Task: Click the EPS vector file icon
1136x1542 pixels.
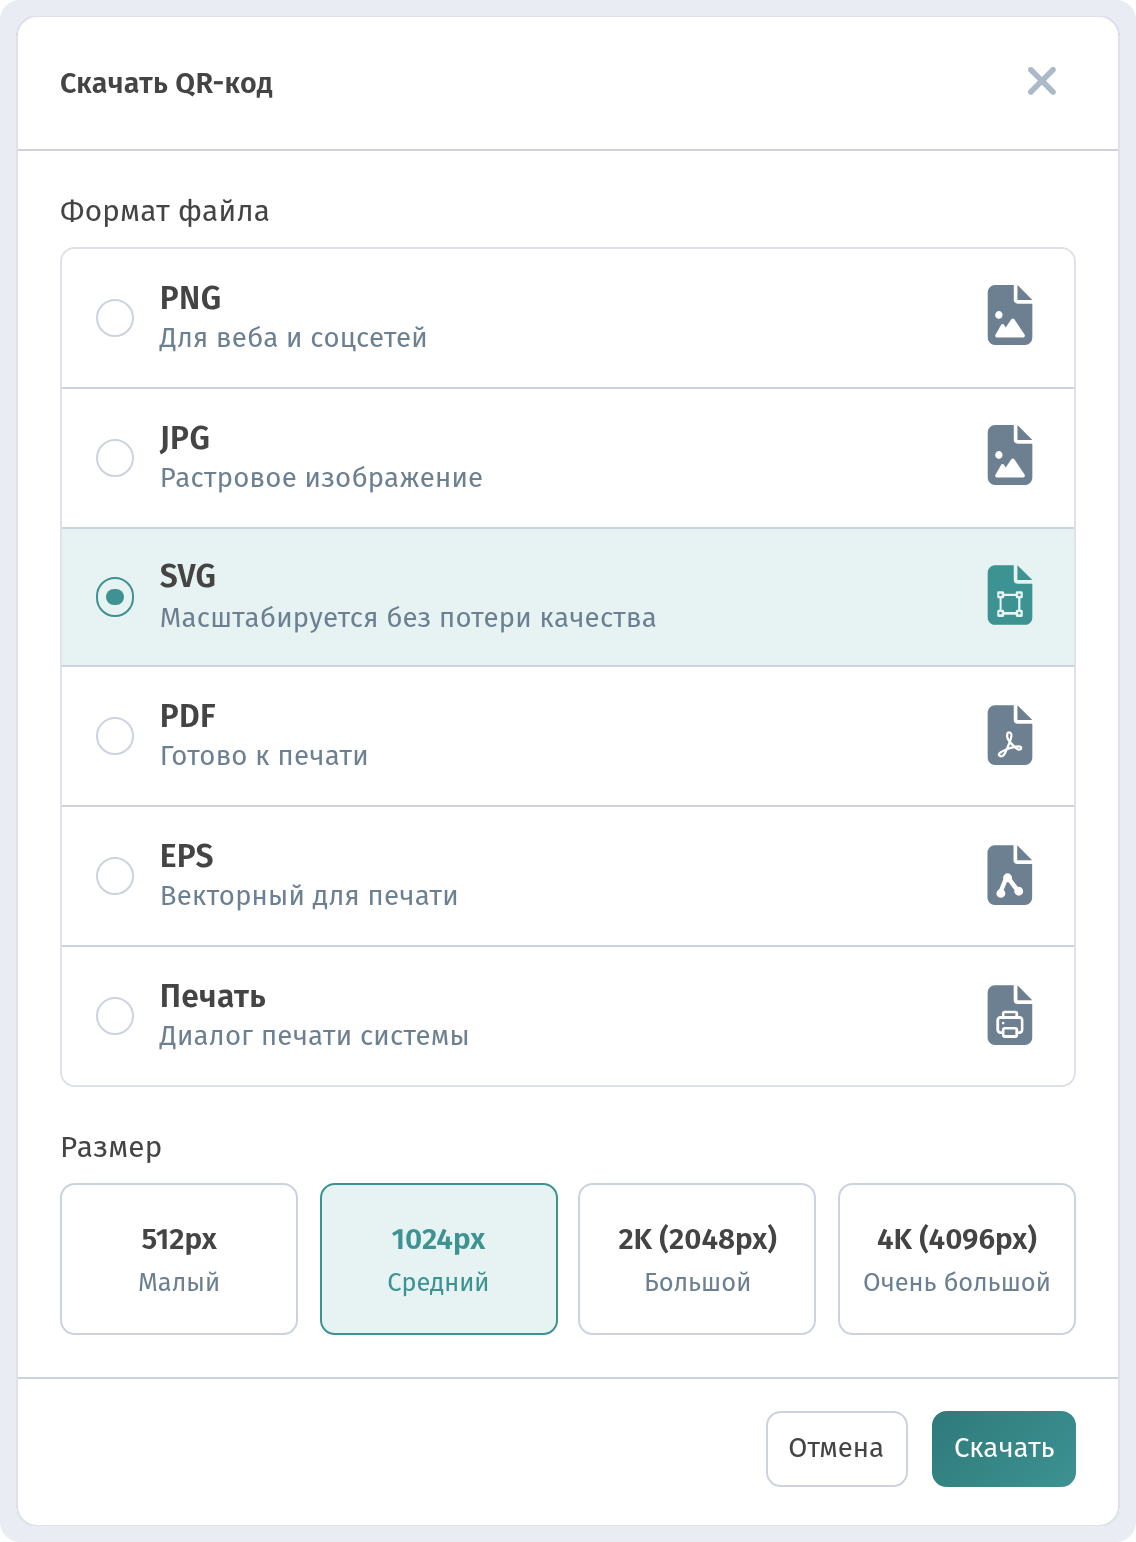Action: [1010, 875]
